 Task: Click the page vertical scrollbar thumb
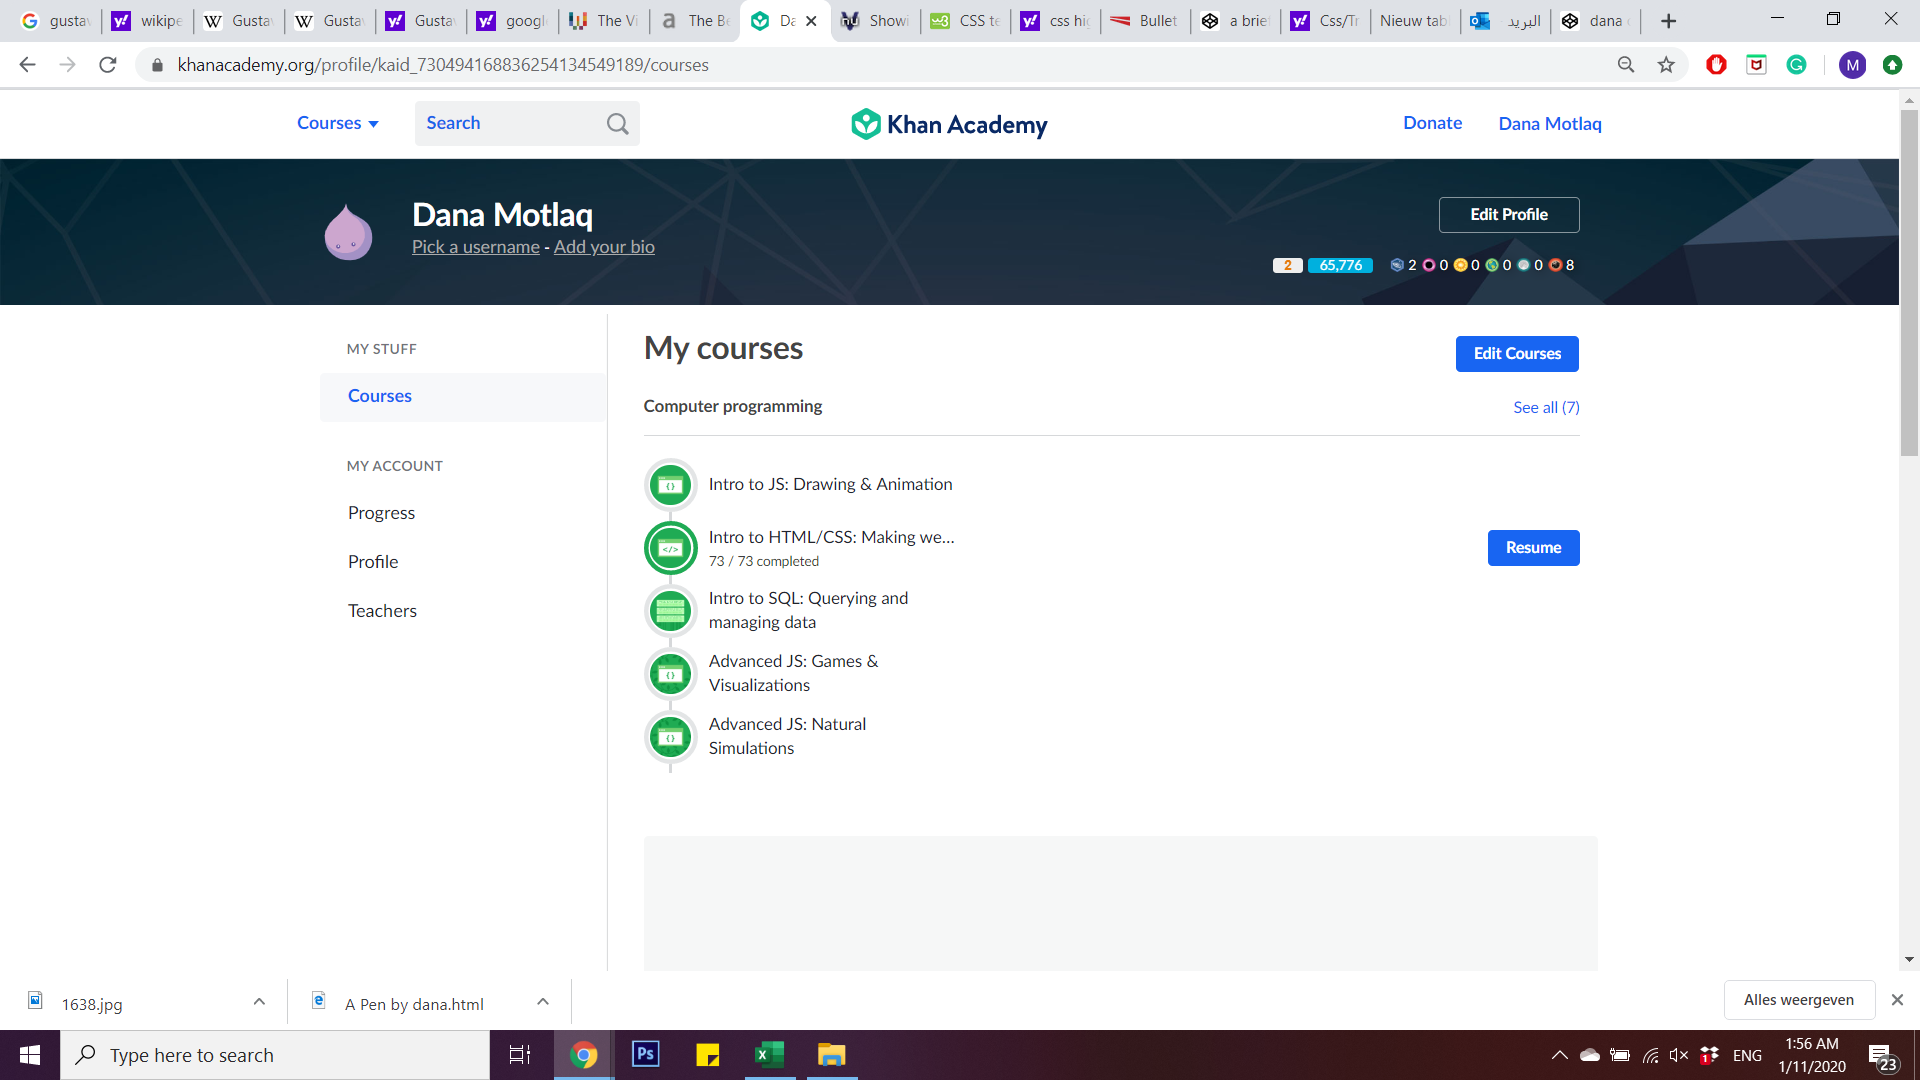coord(1909,283)
